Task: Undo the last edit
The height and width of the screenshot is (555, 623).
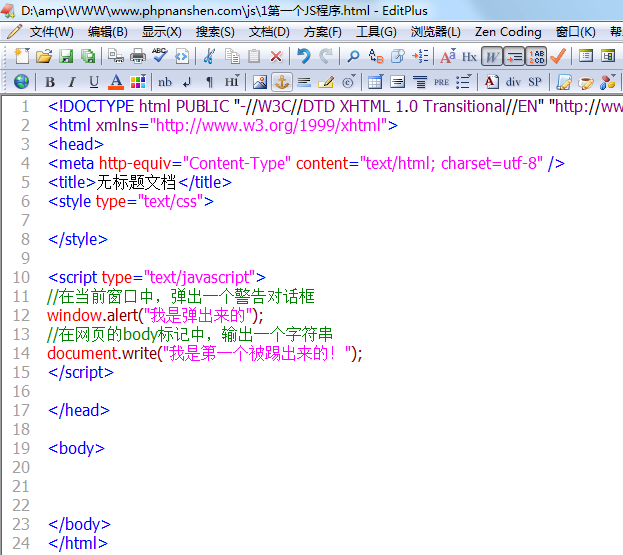Action: click(304, 56)
